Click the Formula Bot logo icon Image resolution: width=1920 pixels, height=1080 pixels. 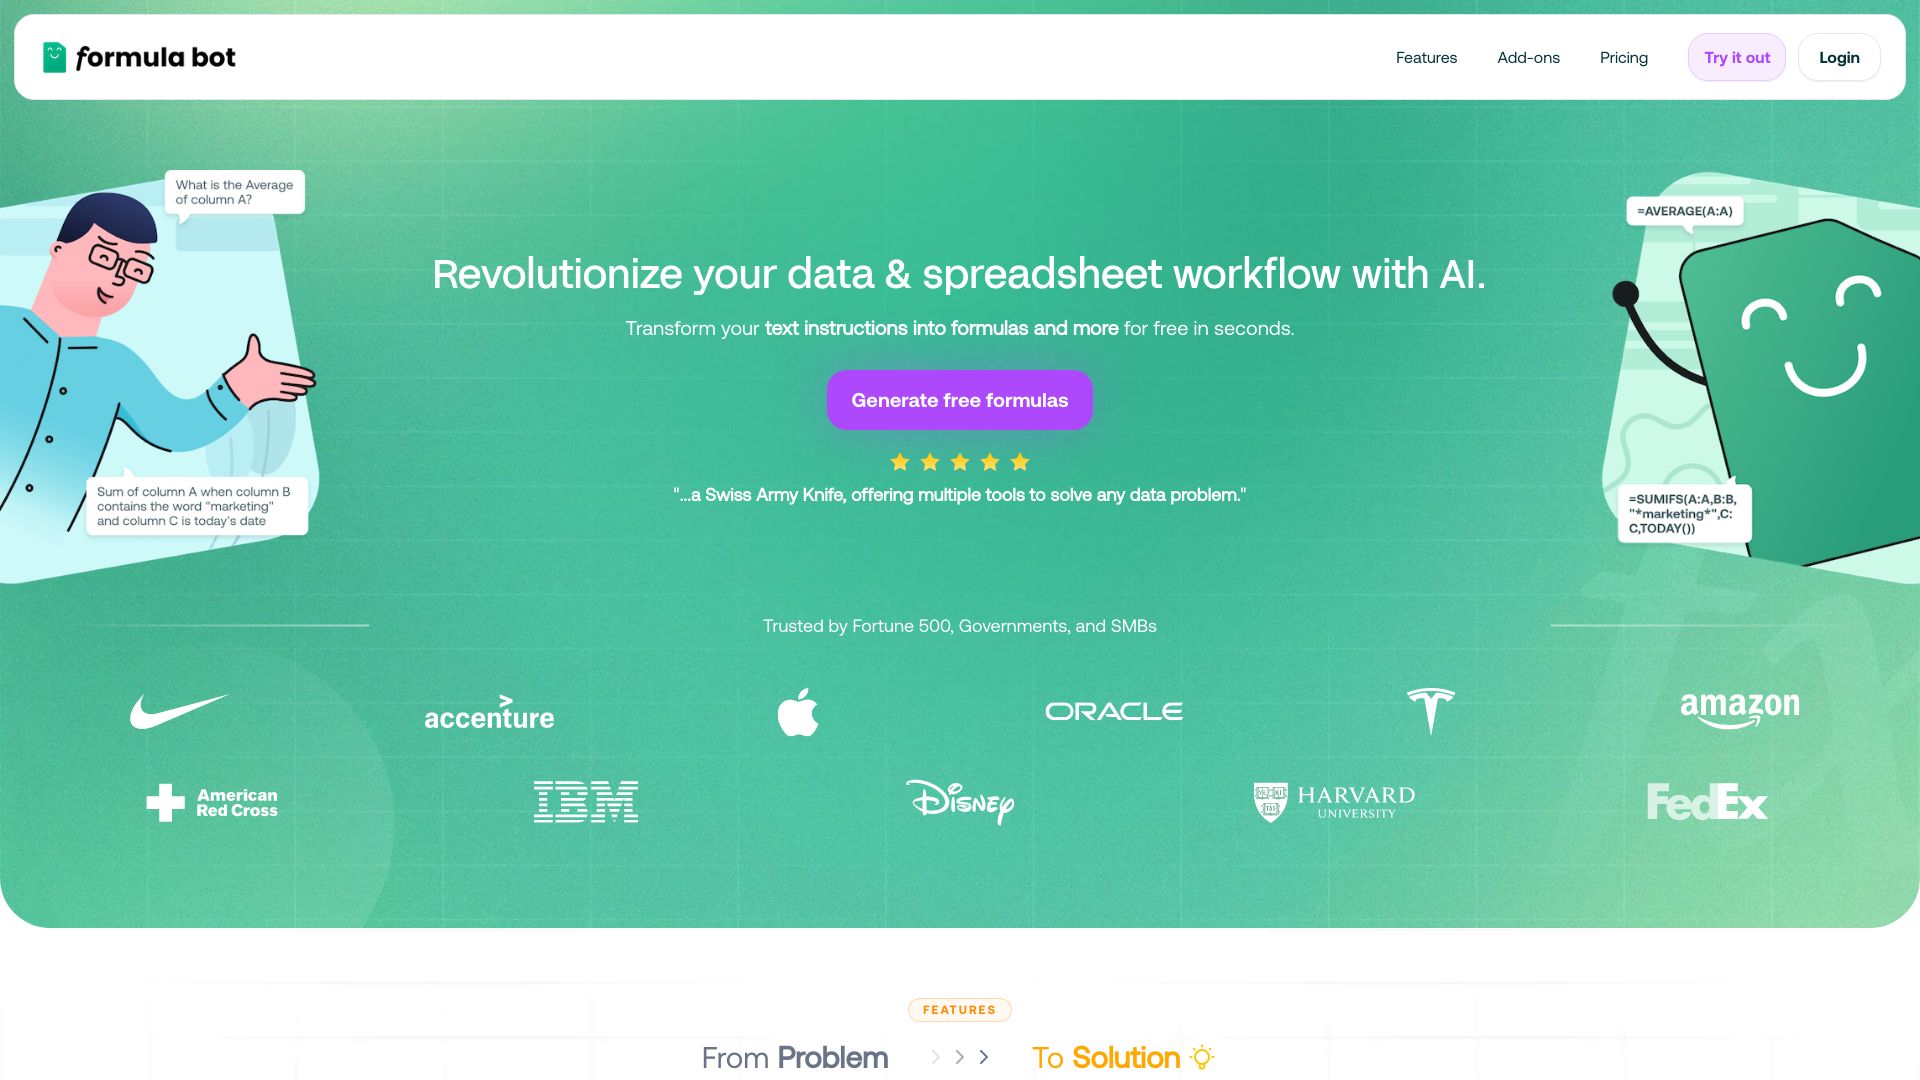click(55, 57)
